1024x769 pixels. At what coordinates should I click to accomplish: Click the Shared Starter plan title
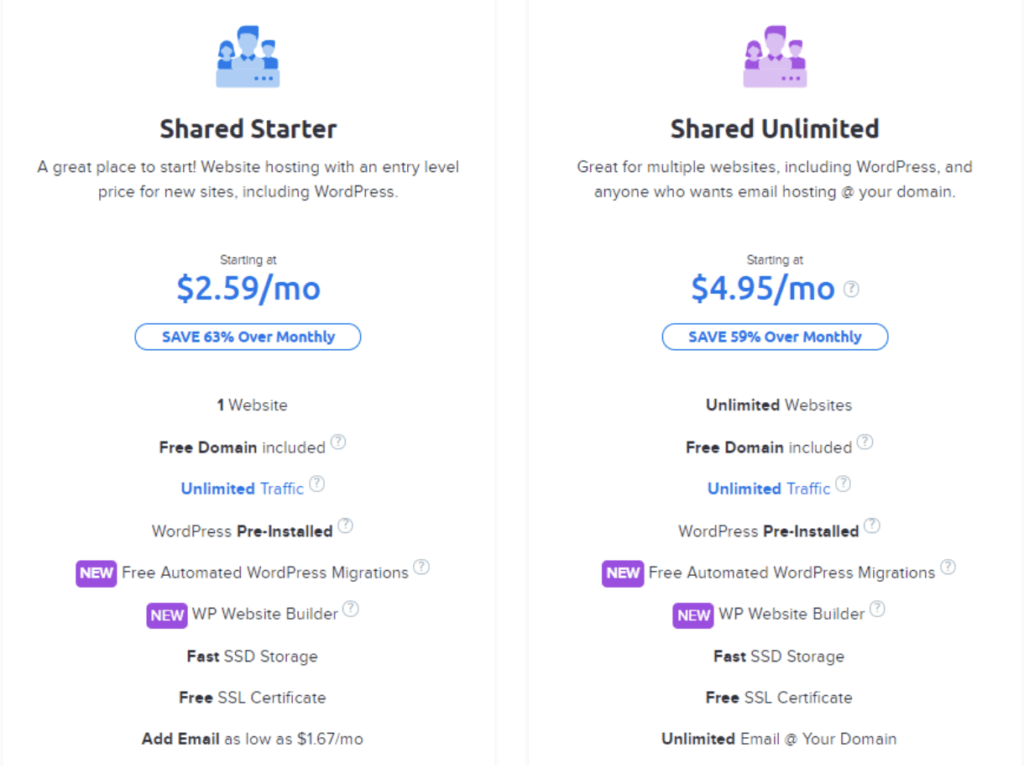pyautogui.click(x=247, y=129)
